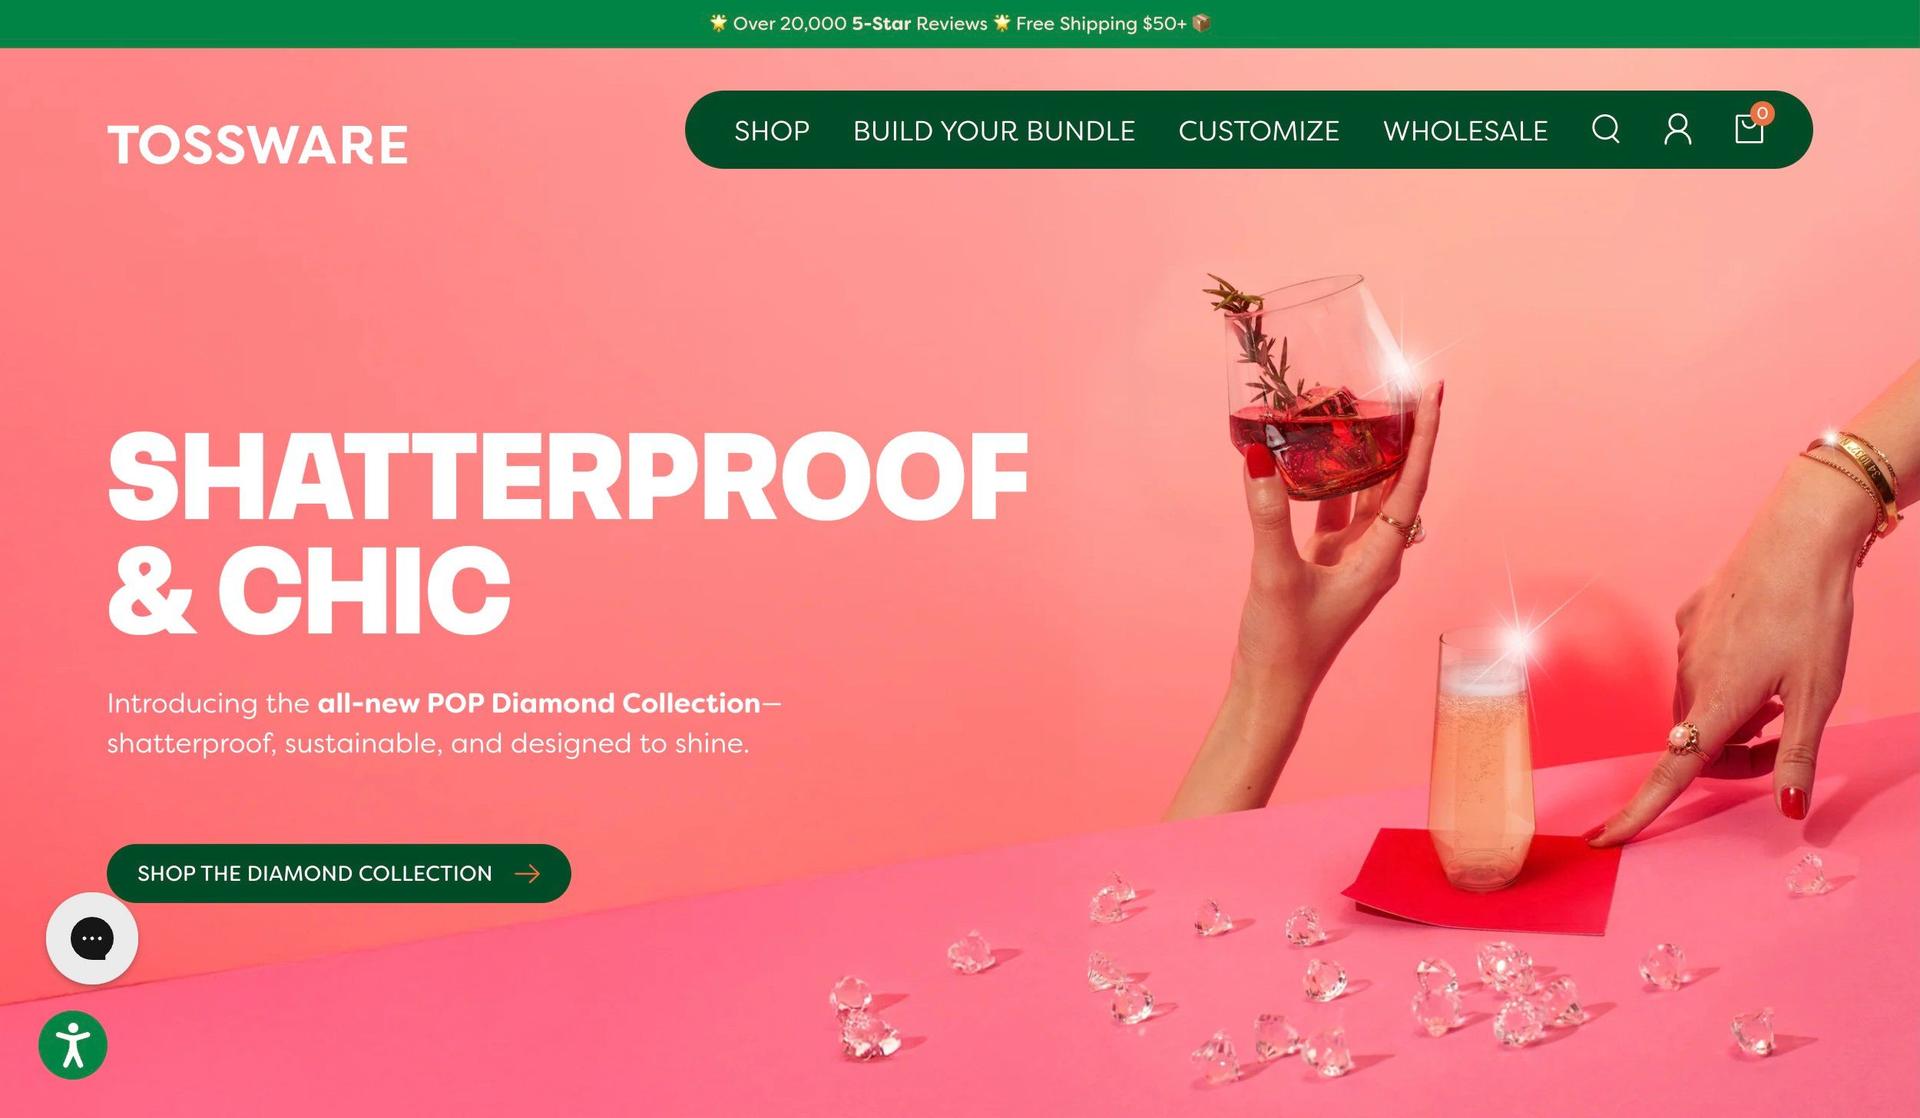
Task: Open the CUSTOMIZE menu item
Action: click(1259, 131)
